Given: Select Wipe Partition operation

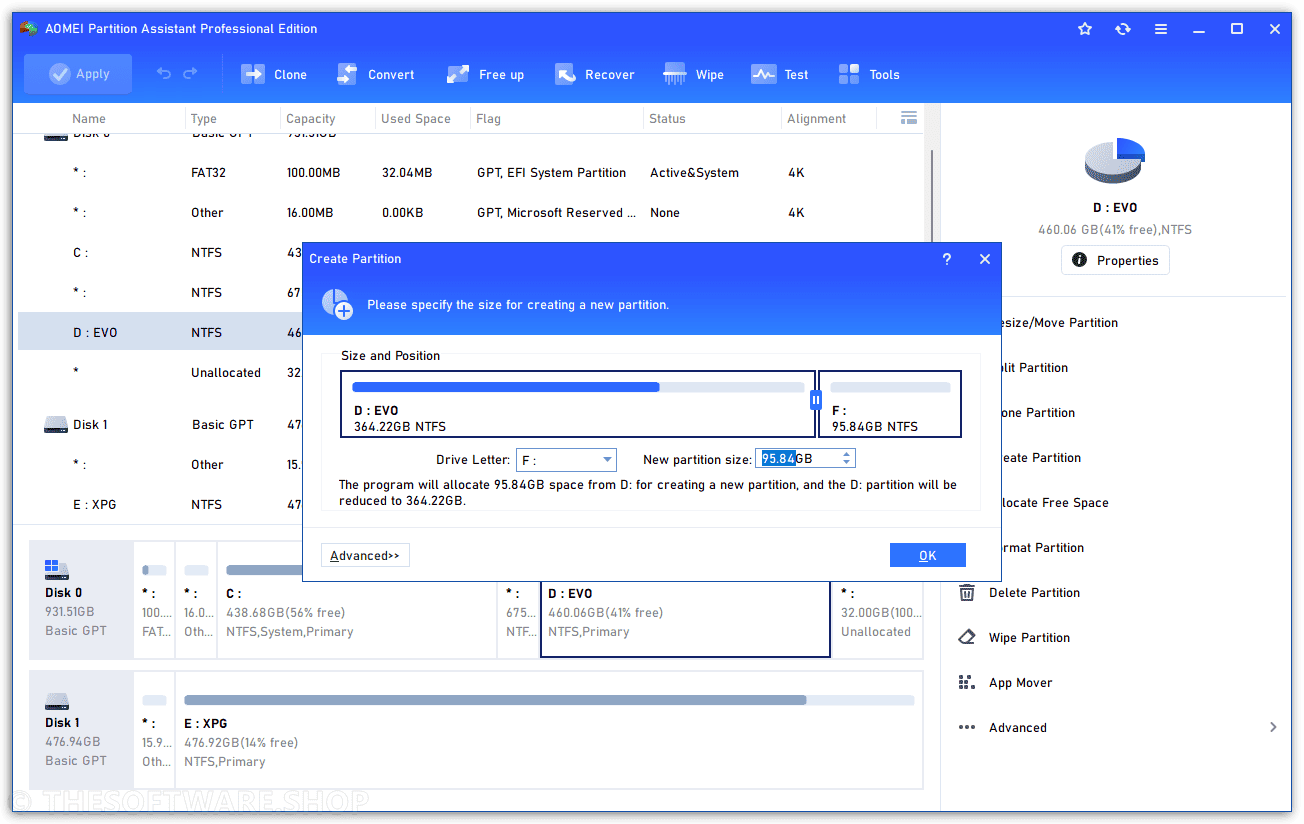Looking at the screenshot, I should coord(1029,638).
